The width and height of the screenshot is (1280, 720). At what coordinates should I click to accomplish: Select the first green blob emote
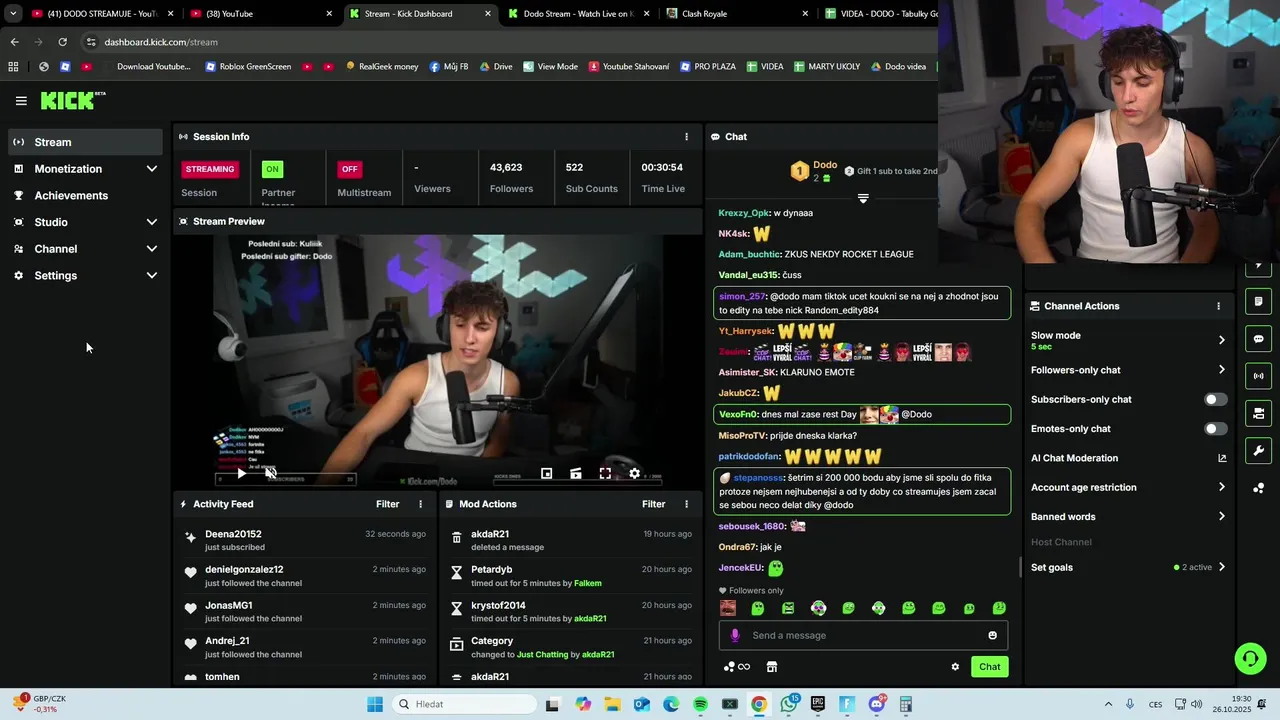[x=758, y=608]
